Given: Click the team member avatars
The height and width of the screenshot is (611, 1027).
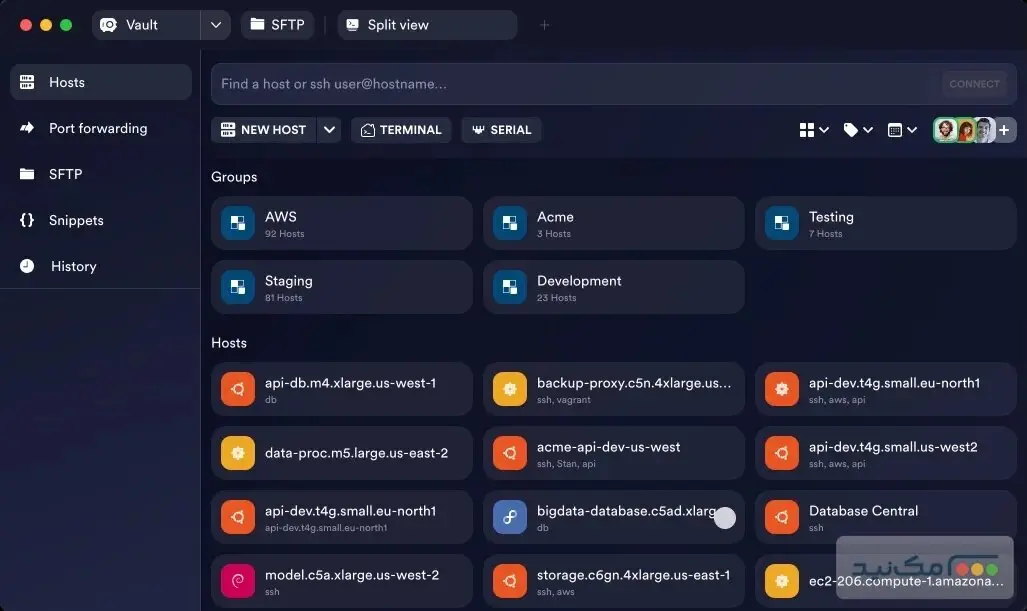Looking at the screenshot, I should 964,130.
